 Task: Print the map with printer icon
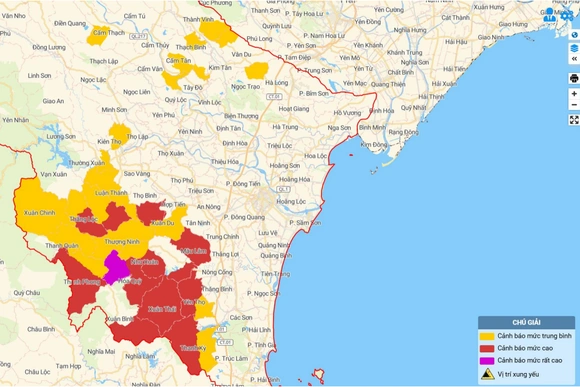[574, 78]
